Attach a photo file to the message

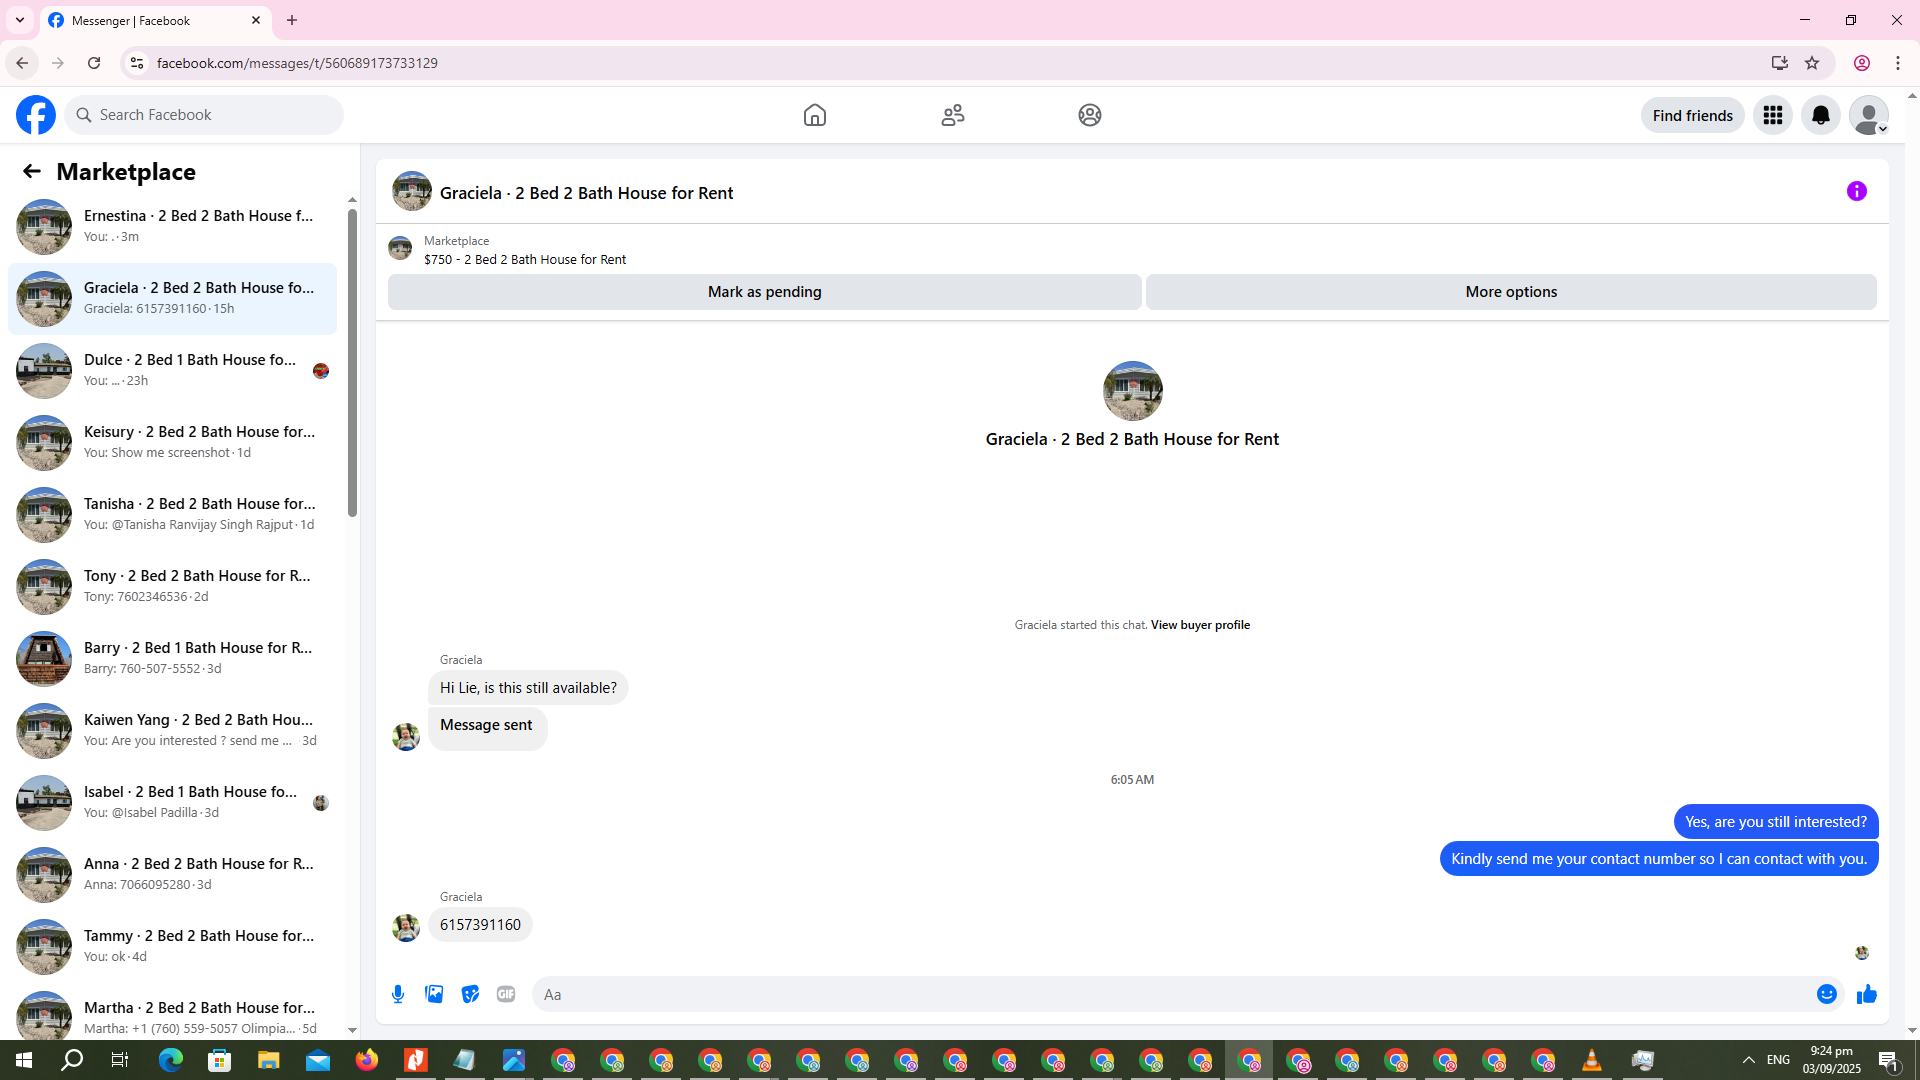click(434, 994)
